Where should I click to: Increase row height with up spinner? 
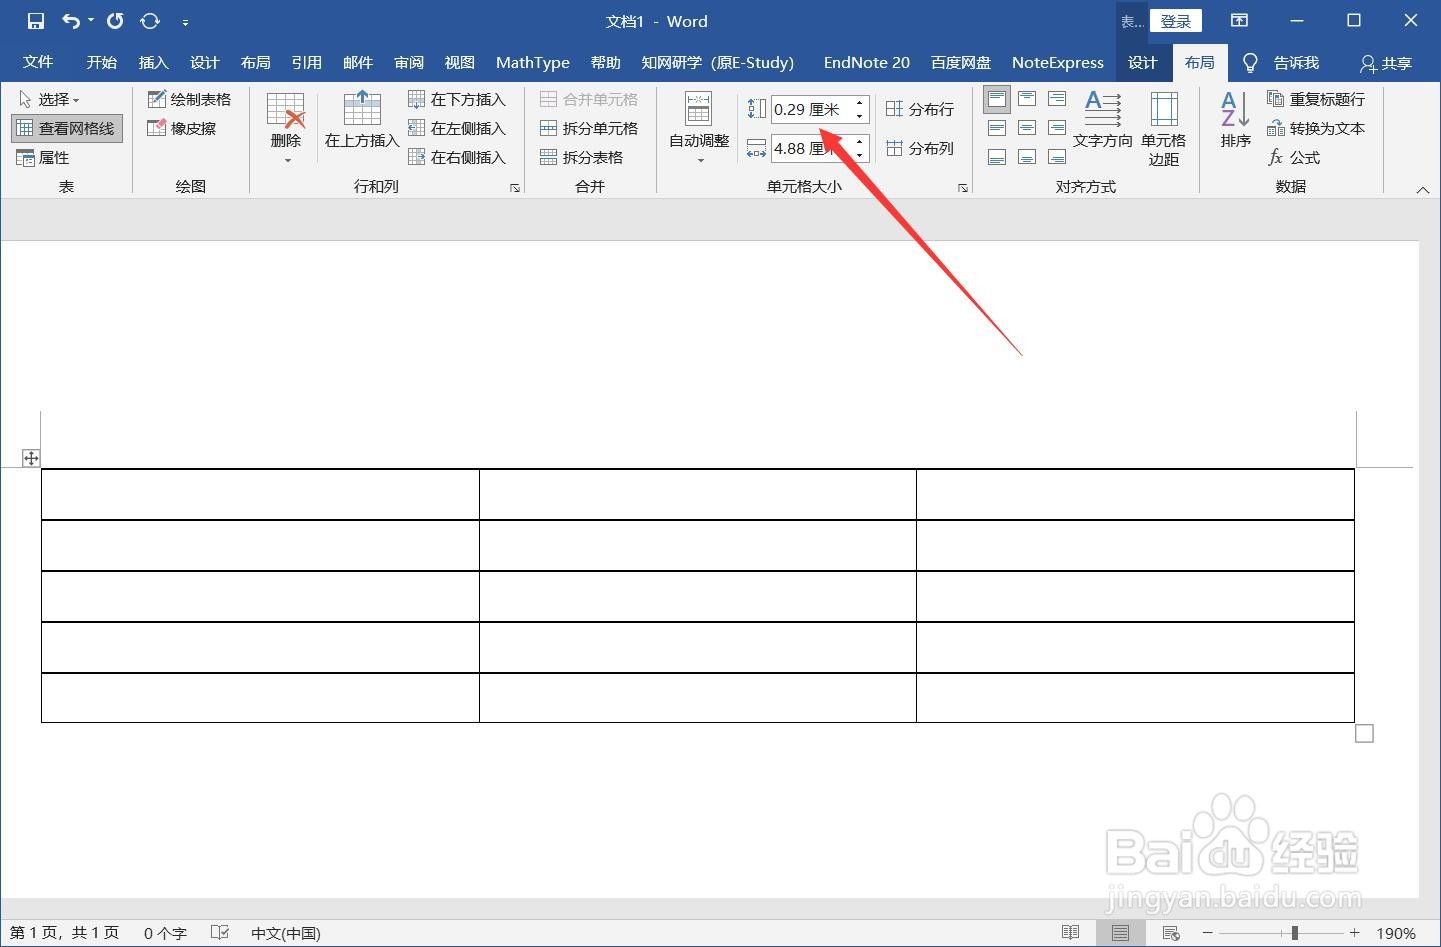tap(860, 103)
